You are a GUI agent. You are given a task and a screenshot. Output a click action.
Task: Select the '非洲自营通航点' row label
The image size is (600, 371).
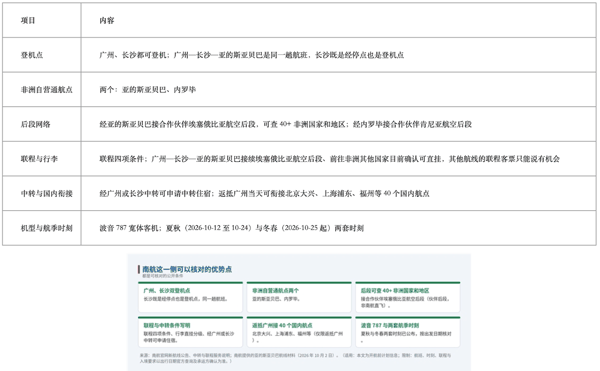(x=42, y=89)
